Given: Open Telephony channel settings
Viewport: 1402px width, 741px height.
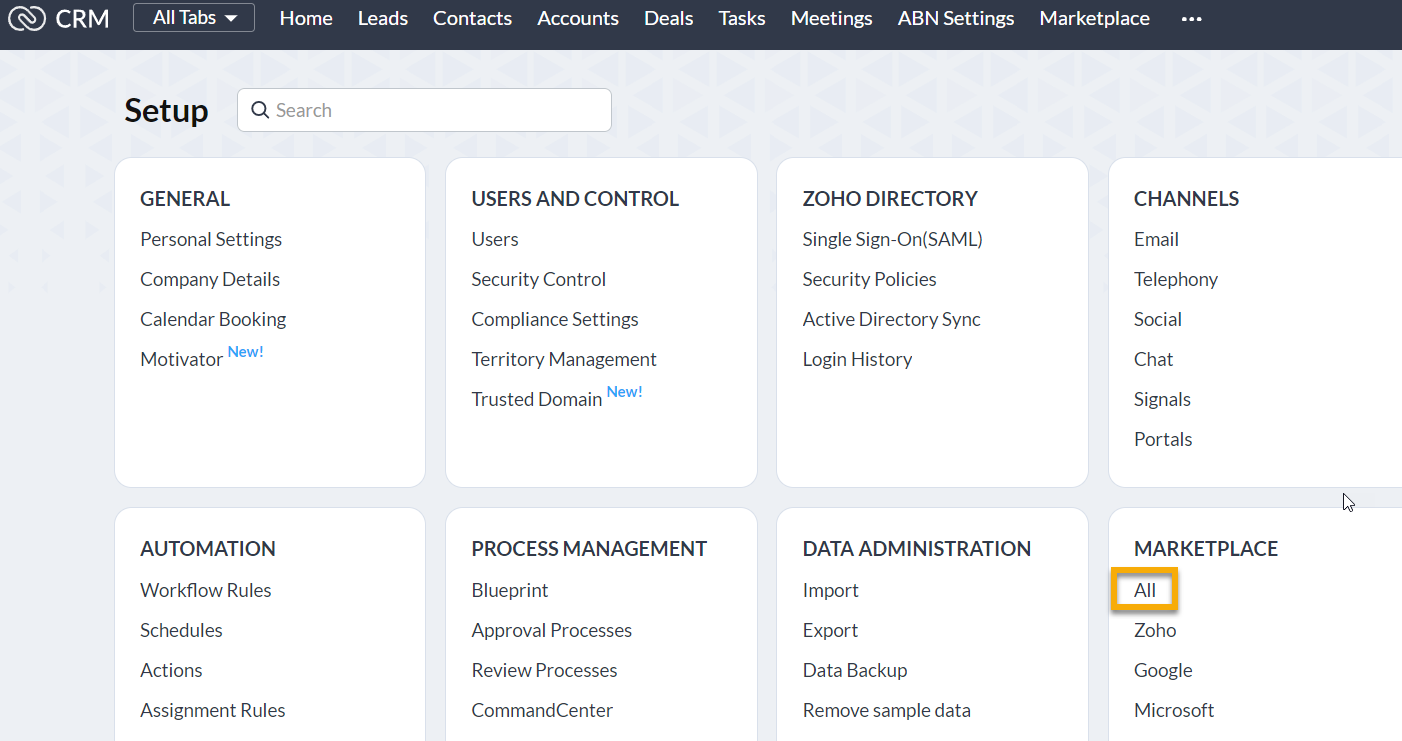Looking at the screenshot, I should point(1176,279).
